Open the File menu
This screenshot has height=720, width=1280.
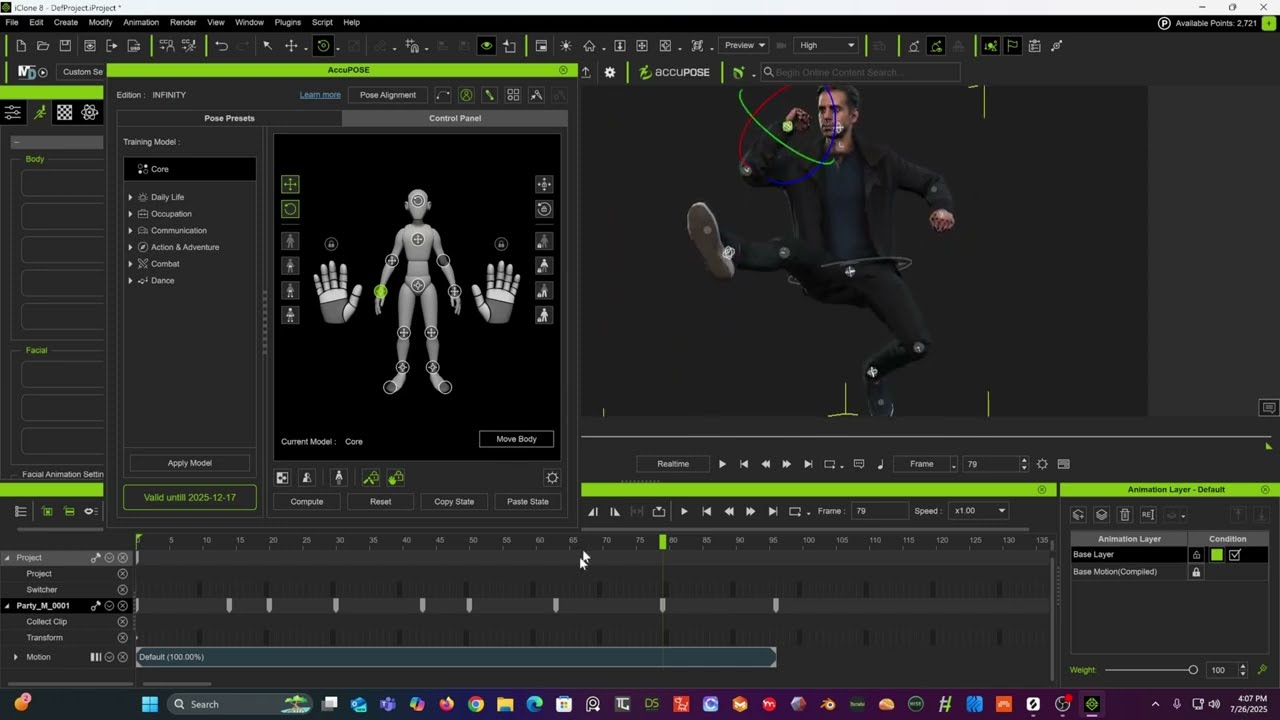click(x=12, y=22)
